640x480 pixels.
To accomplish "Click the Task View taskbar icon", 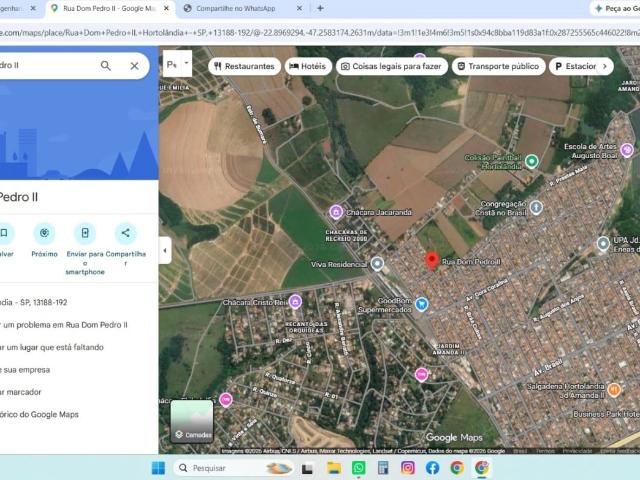I will [x=307, y=469].
